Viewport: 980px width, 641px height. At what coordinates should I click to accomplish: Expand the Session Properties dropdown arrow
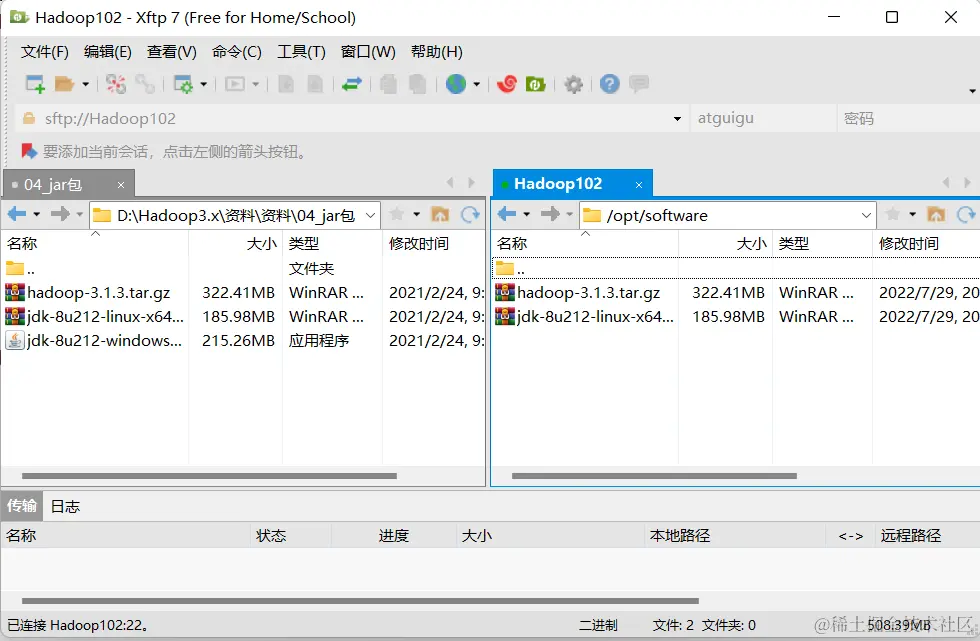tap(203, 84)
